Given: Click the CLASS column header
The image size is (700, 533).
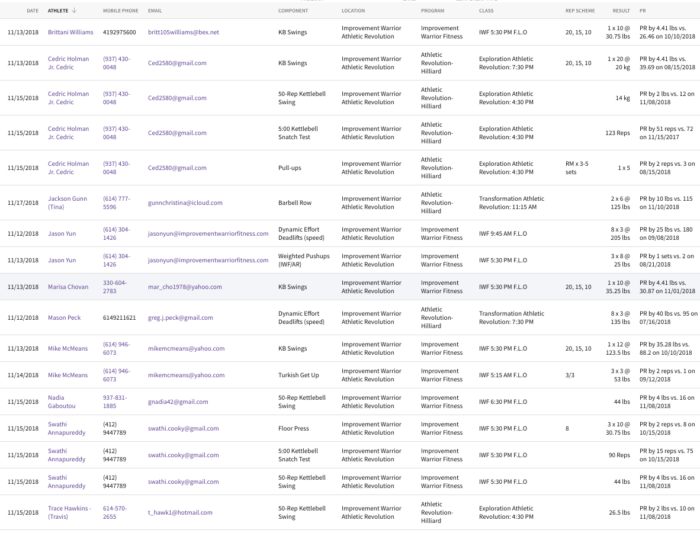Looking at the screenshot, I should click(486, 11).
